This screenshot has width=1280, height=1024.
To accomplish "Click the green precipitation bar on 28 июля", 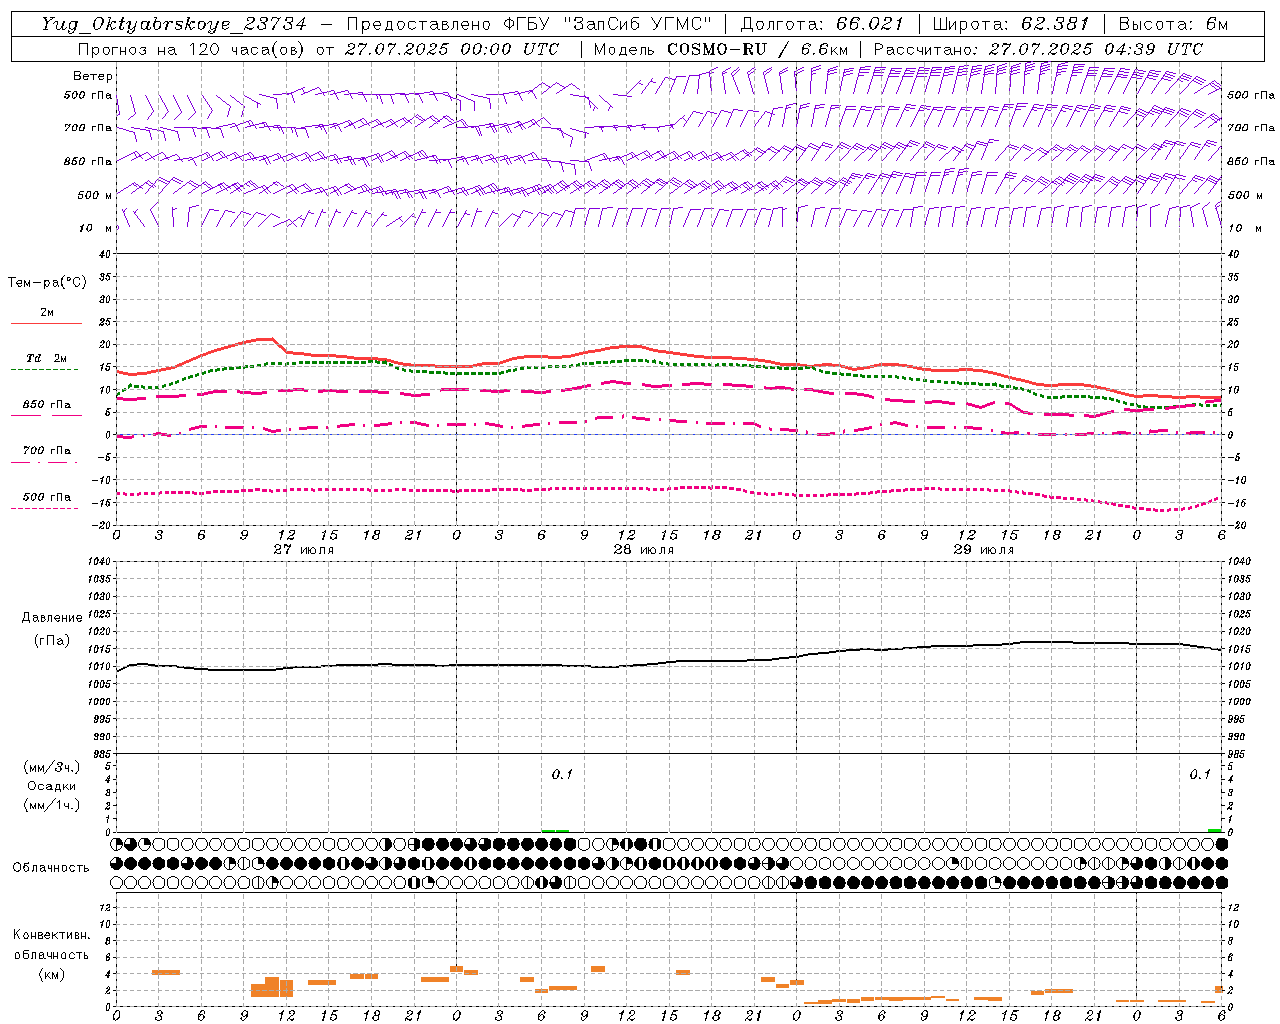I will tap(555, 830).
